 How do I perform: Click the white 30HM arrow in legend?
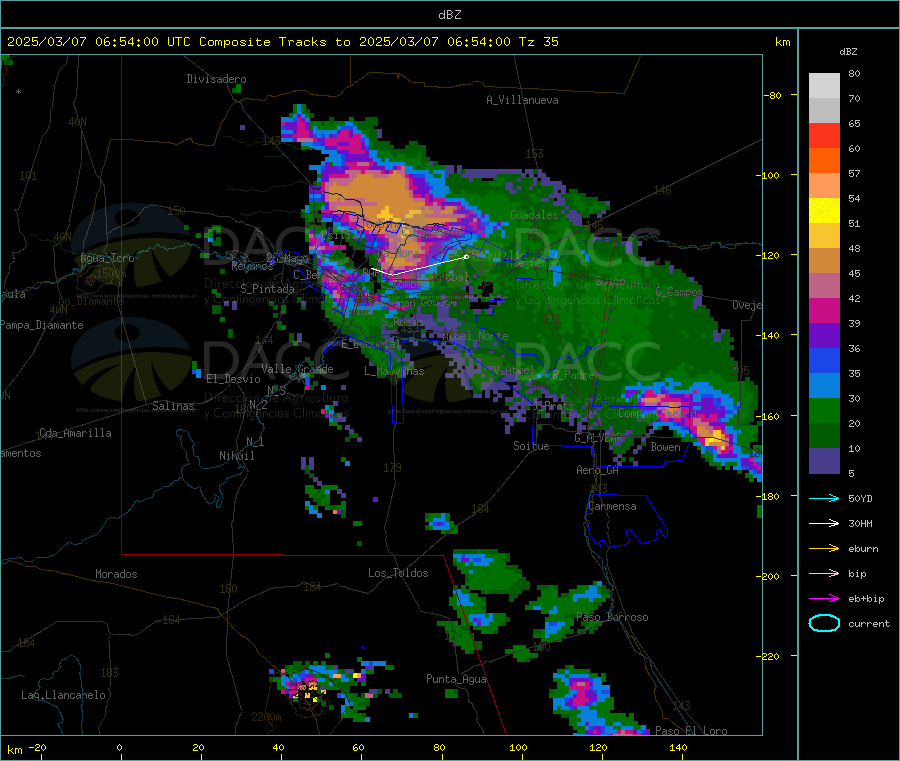point(824,523)
